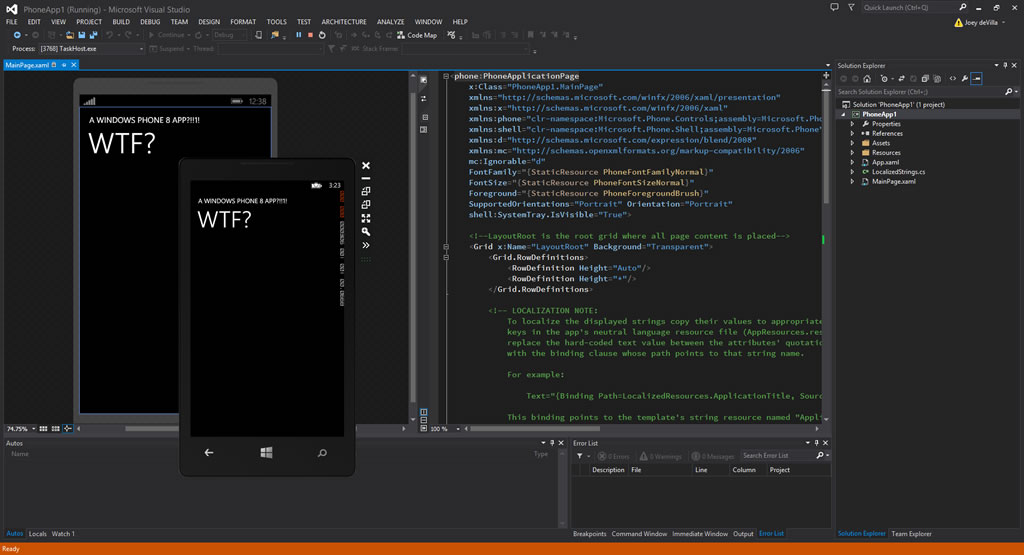This screenshot has width=1024, height=555.
Task: Sync with active document in Solution Explorer
Action: click(902, 78)
